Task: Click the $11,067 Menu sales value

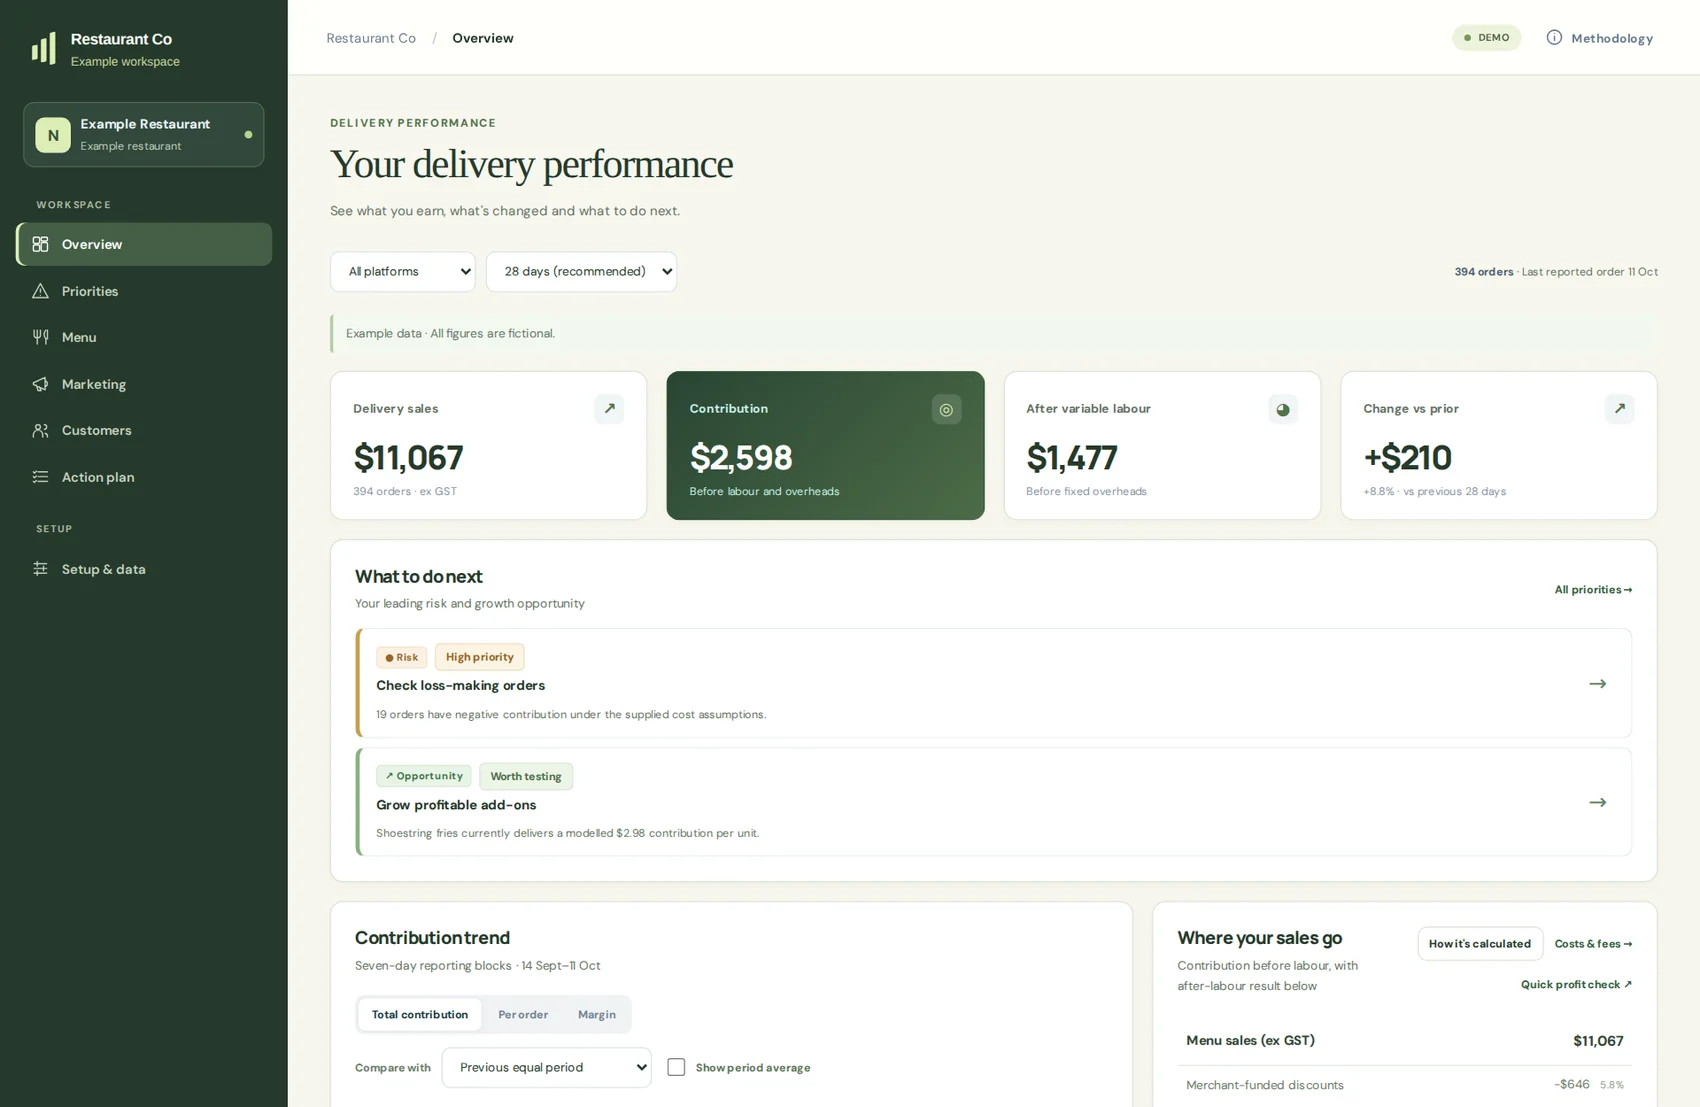Action: tap(1598, 1041)
